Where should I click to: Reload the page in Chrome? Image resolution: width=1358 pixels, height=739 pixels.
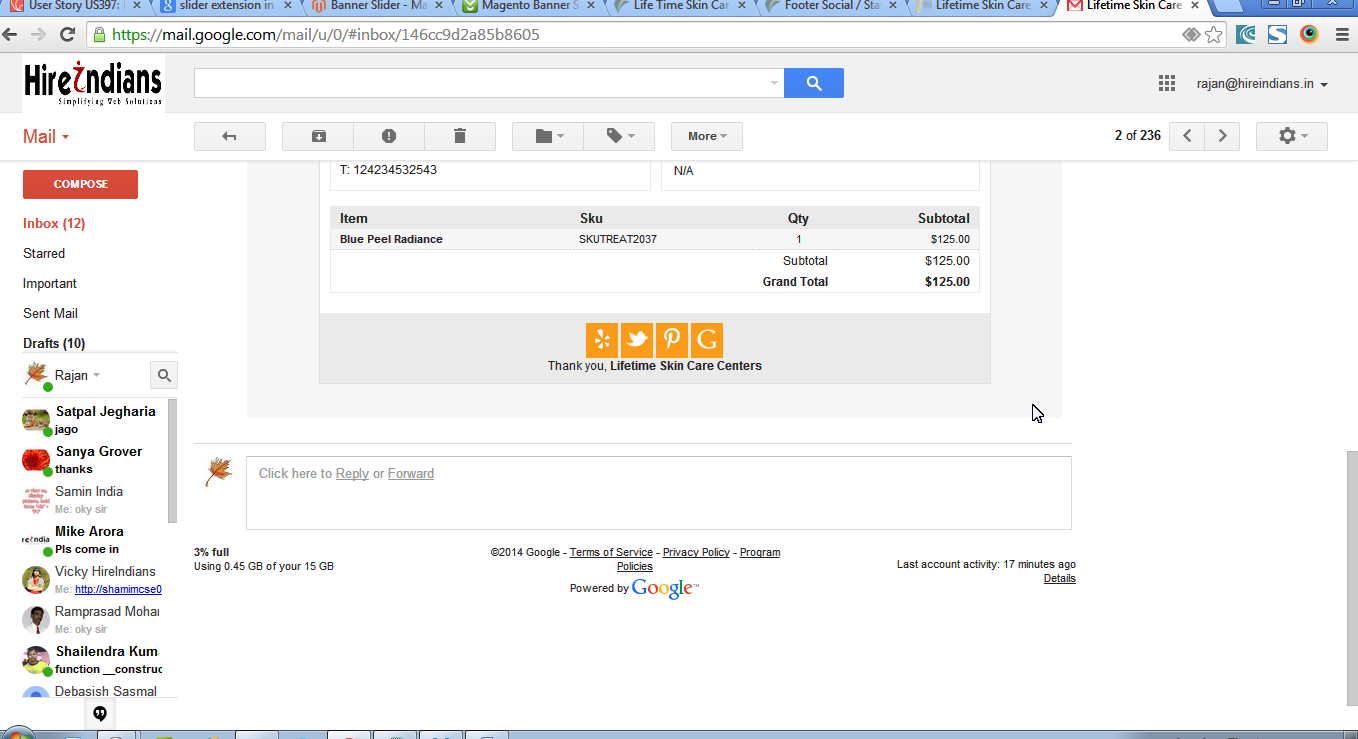point(68,35)
